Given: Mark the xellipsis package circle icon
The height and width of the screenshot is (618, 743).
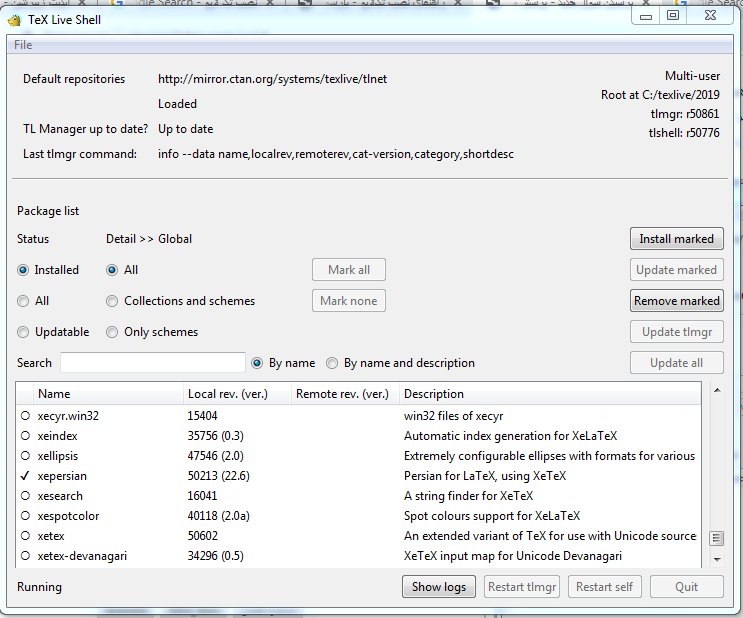Looking at the screenshot, I should click(x=26, y=456).
